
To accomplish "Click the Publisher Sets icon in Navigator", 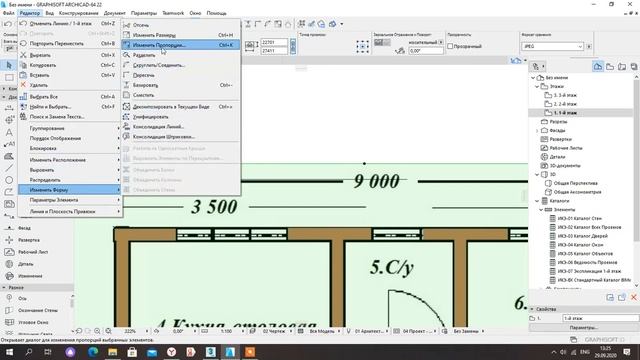I will [x=634, y=67].
